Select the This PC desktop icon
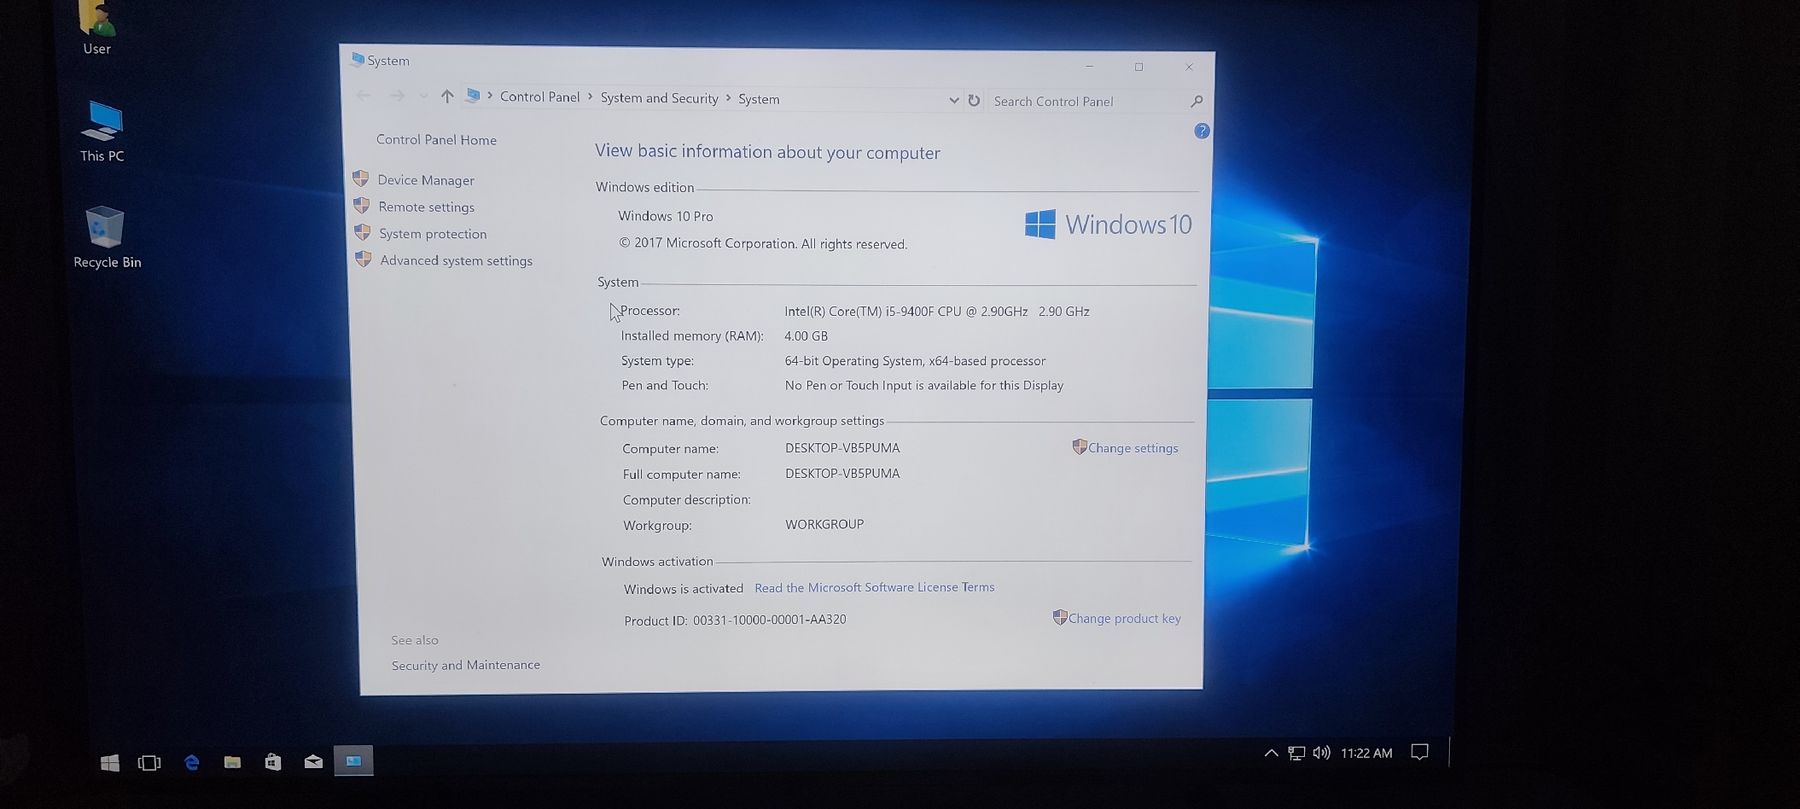Viewport: 1800px width, 809px height. 102,131
